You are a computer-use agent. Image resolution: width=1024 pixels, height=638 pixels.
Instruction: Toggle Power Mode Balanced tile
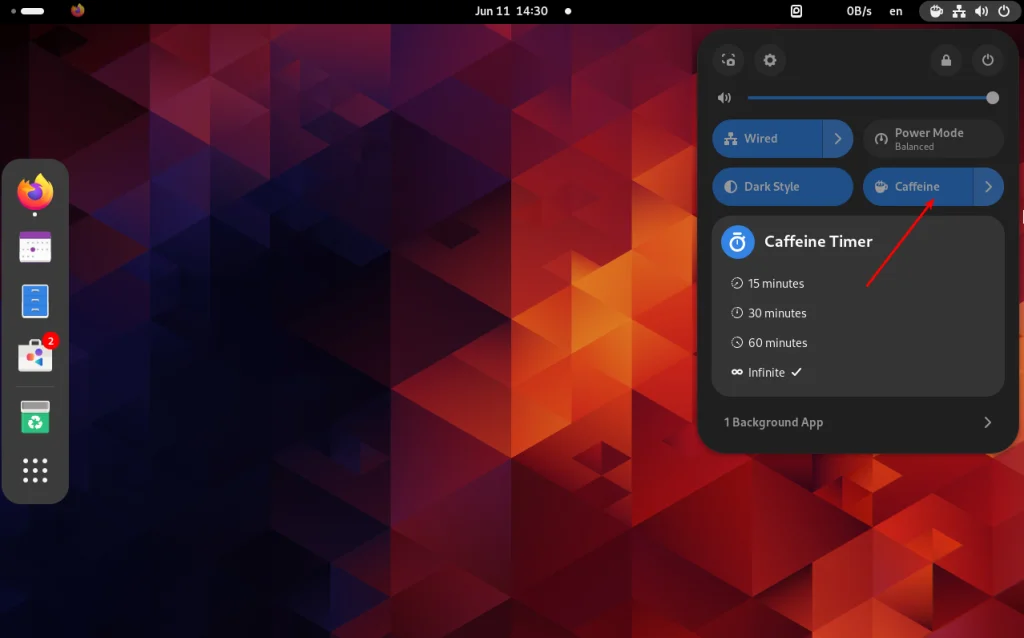(x=933, y=138)
